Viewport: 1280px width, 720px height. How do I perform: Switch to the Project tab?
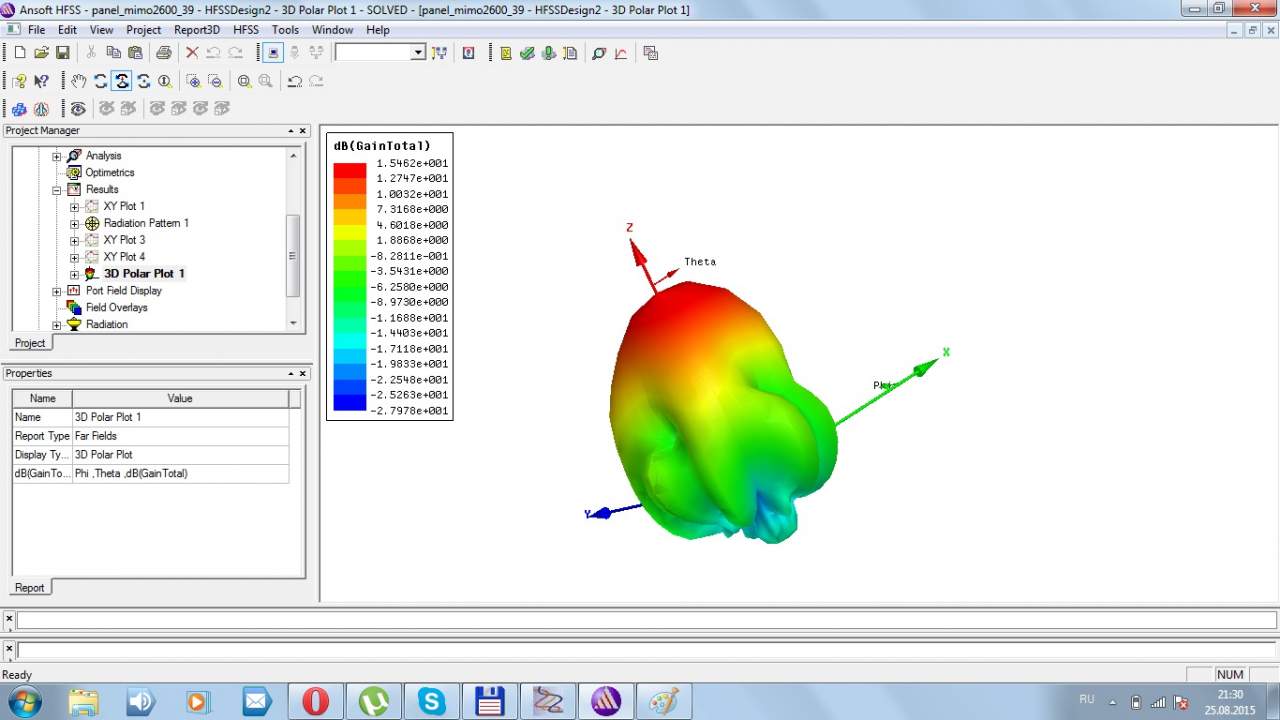[30, 343]
